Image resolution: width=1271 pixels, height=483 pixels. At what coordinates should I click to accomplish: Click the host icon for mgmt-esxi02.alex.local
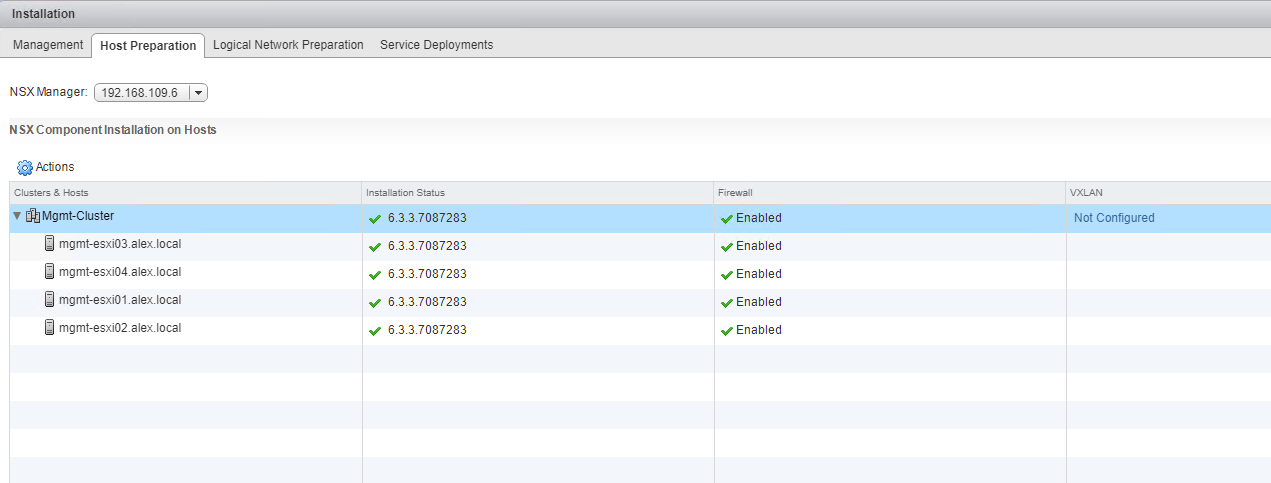coord(50,328)
